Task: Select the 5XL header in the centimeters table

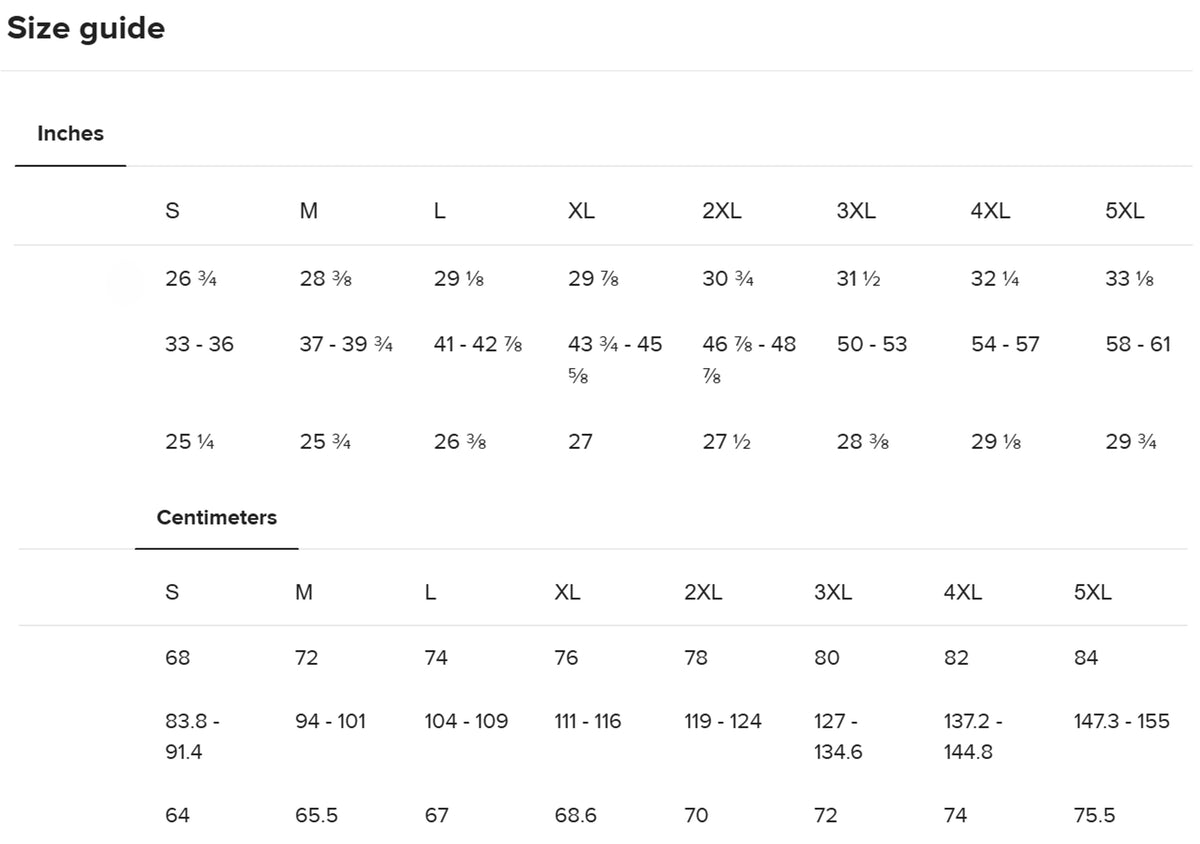Action: point(1092,592)
